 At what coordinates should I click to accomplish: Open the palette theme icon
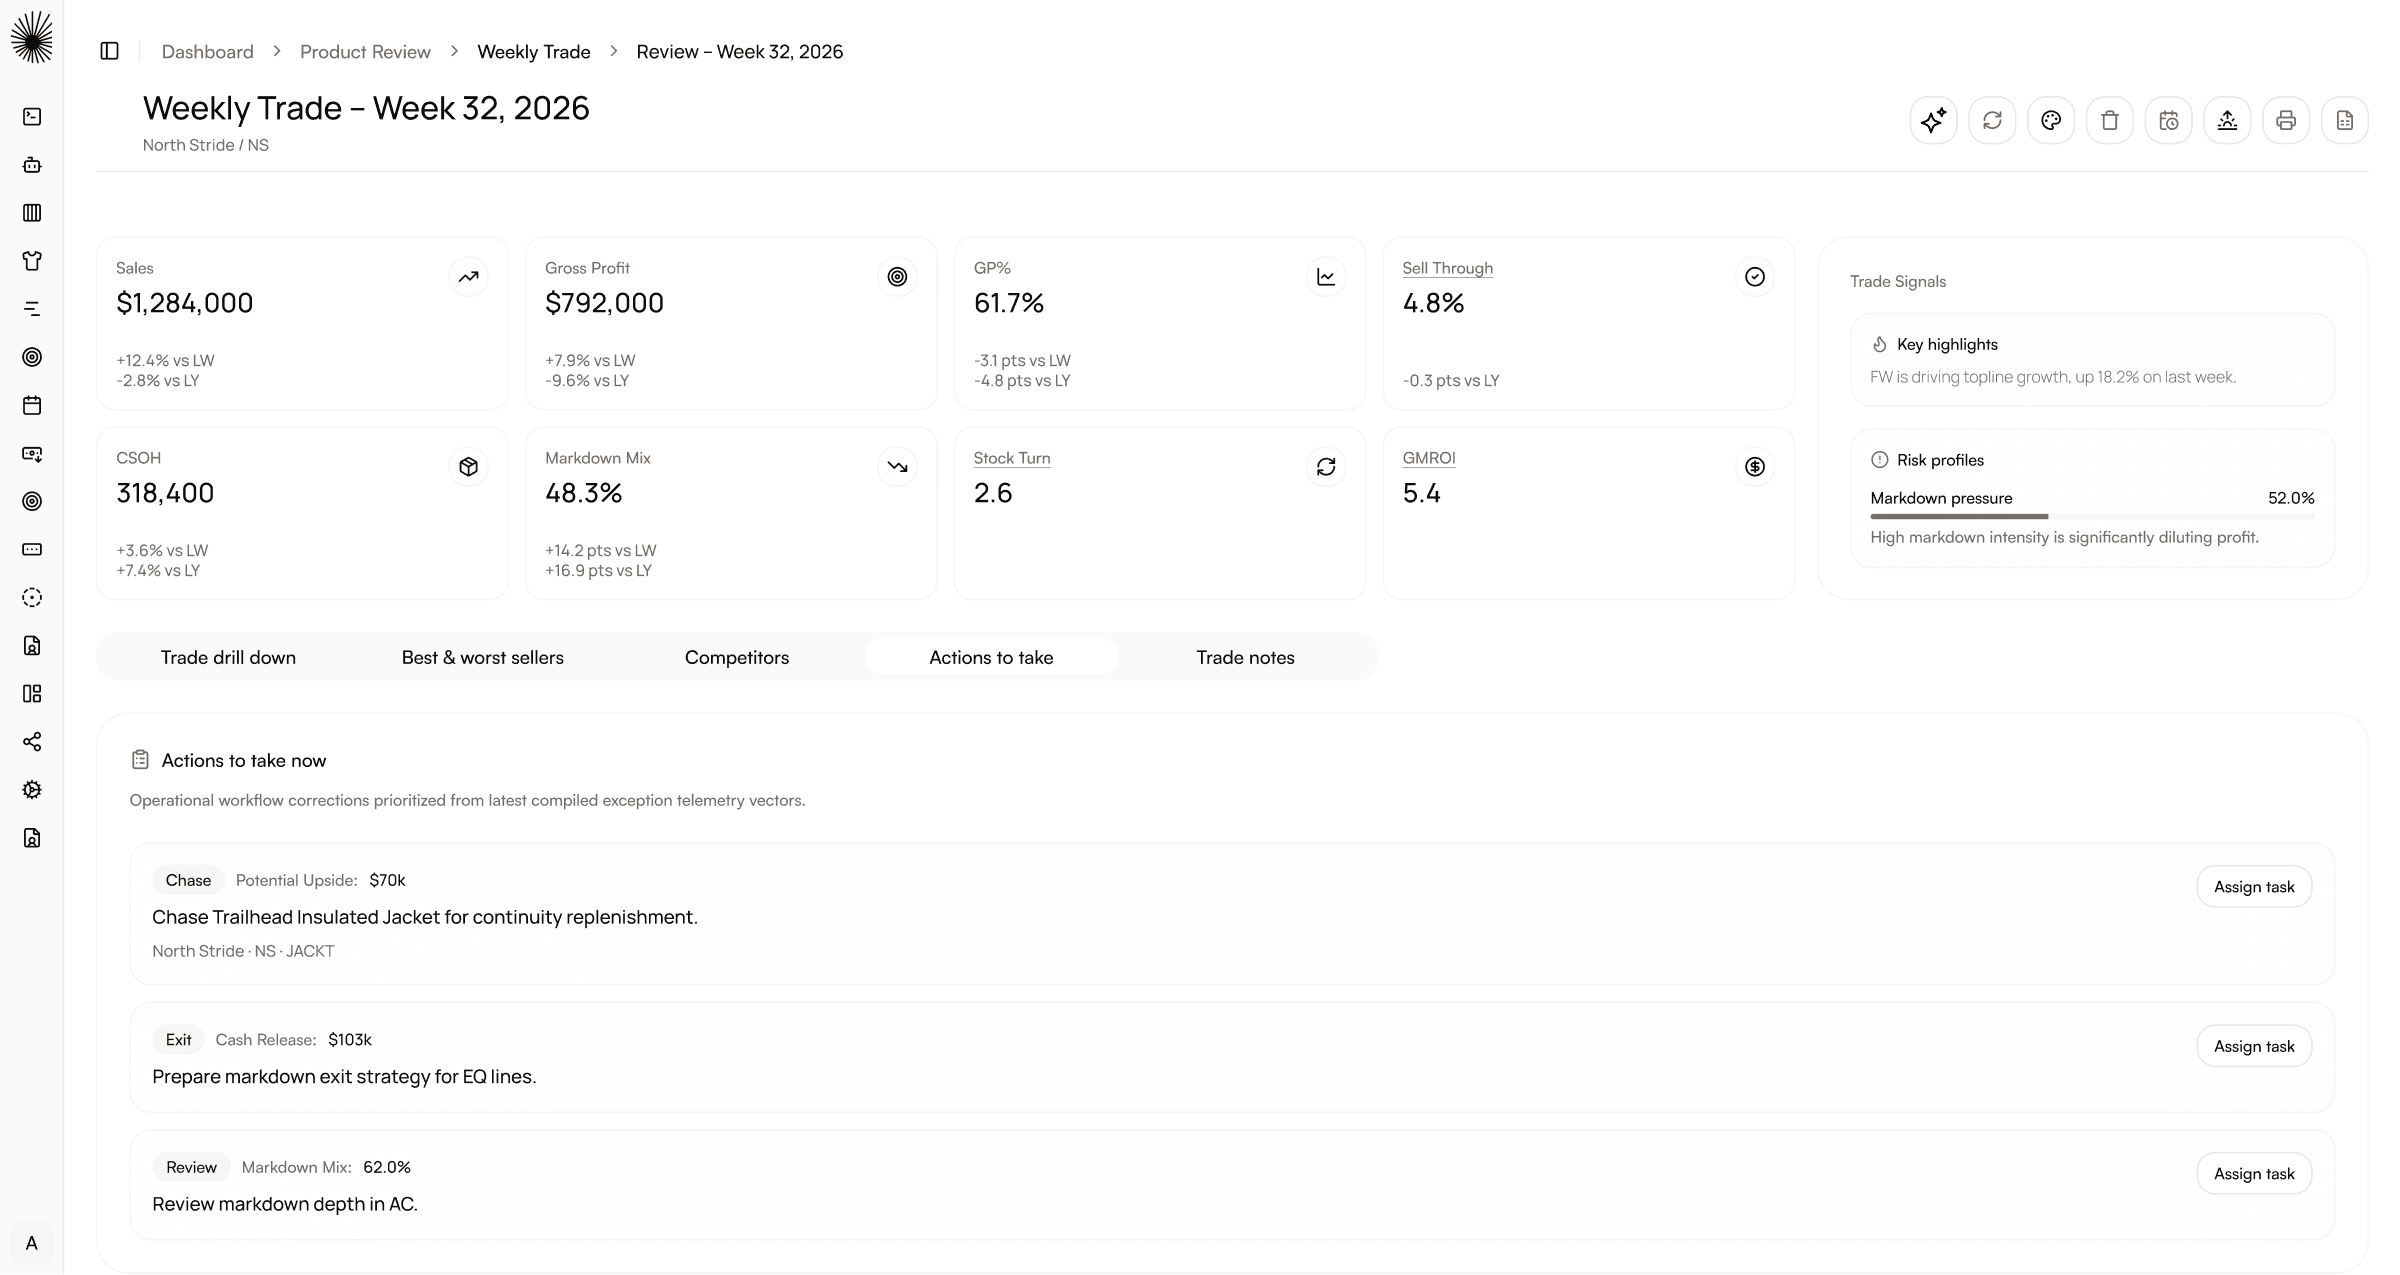click(x=2051, y=121)
